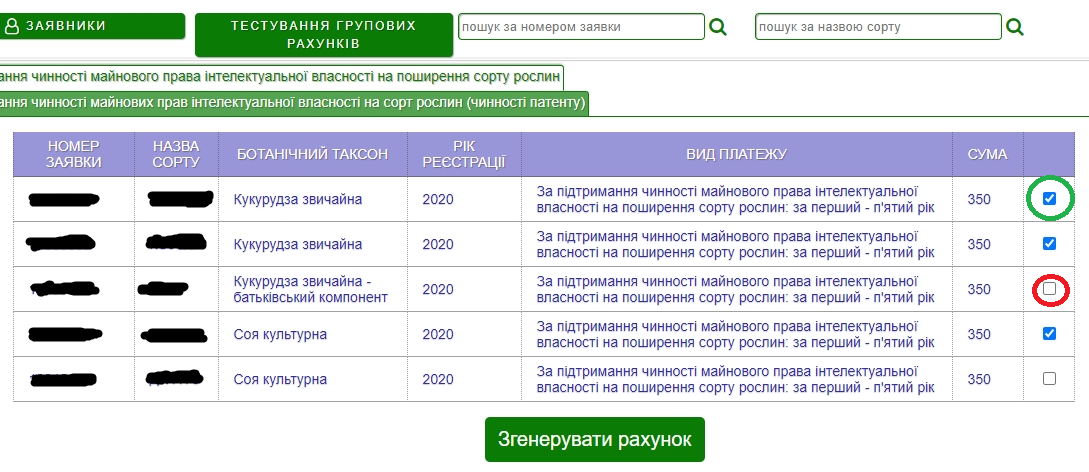
Task: Click the Ботанічний таксон column header
Action: pos(313,154)
